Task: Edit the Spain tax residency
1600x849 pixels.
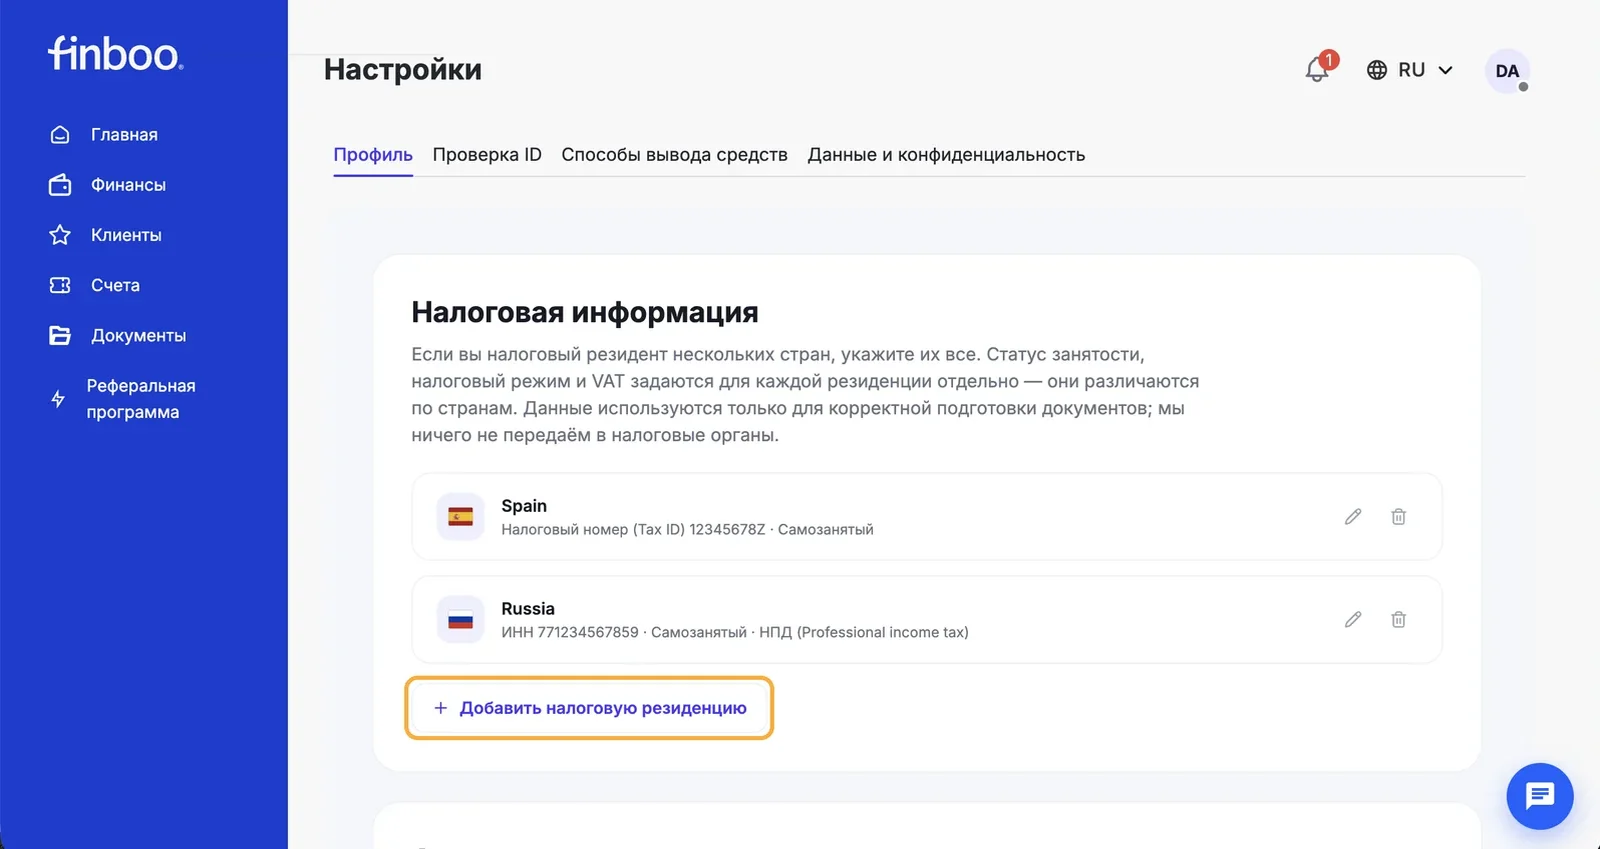Action: coord(1353,517)
